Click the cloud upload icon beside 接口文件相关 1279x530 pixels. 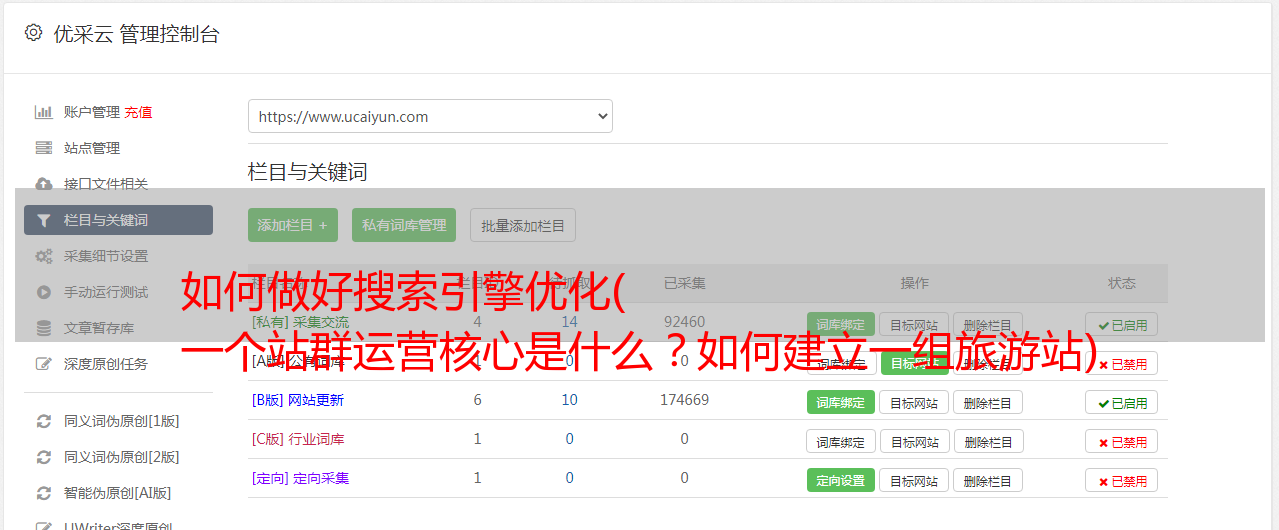pyautogui.click(x=44, y=184)
